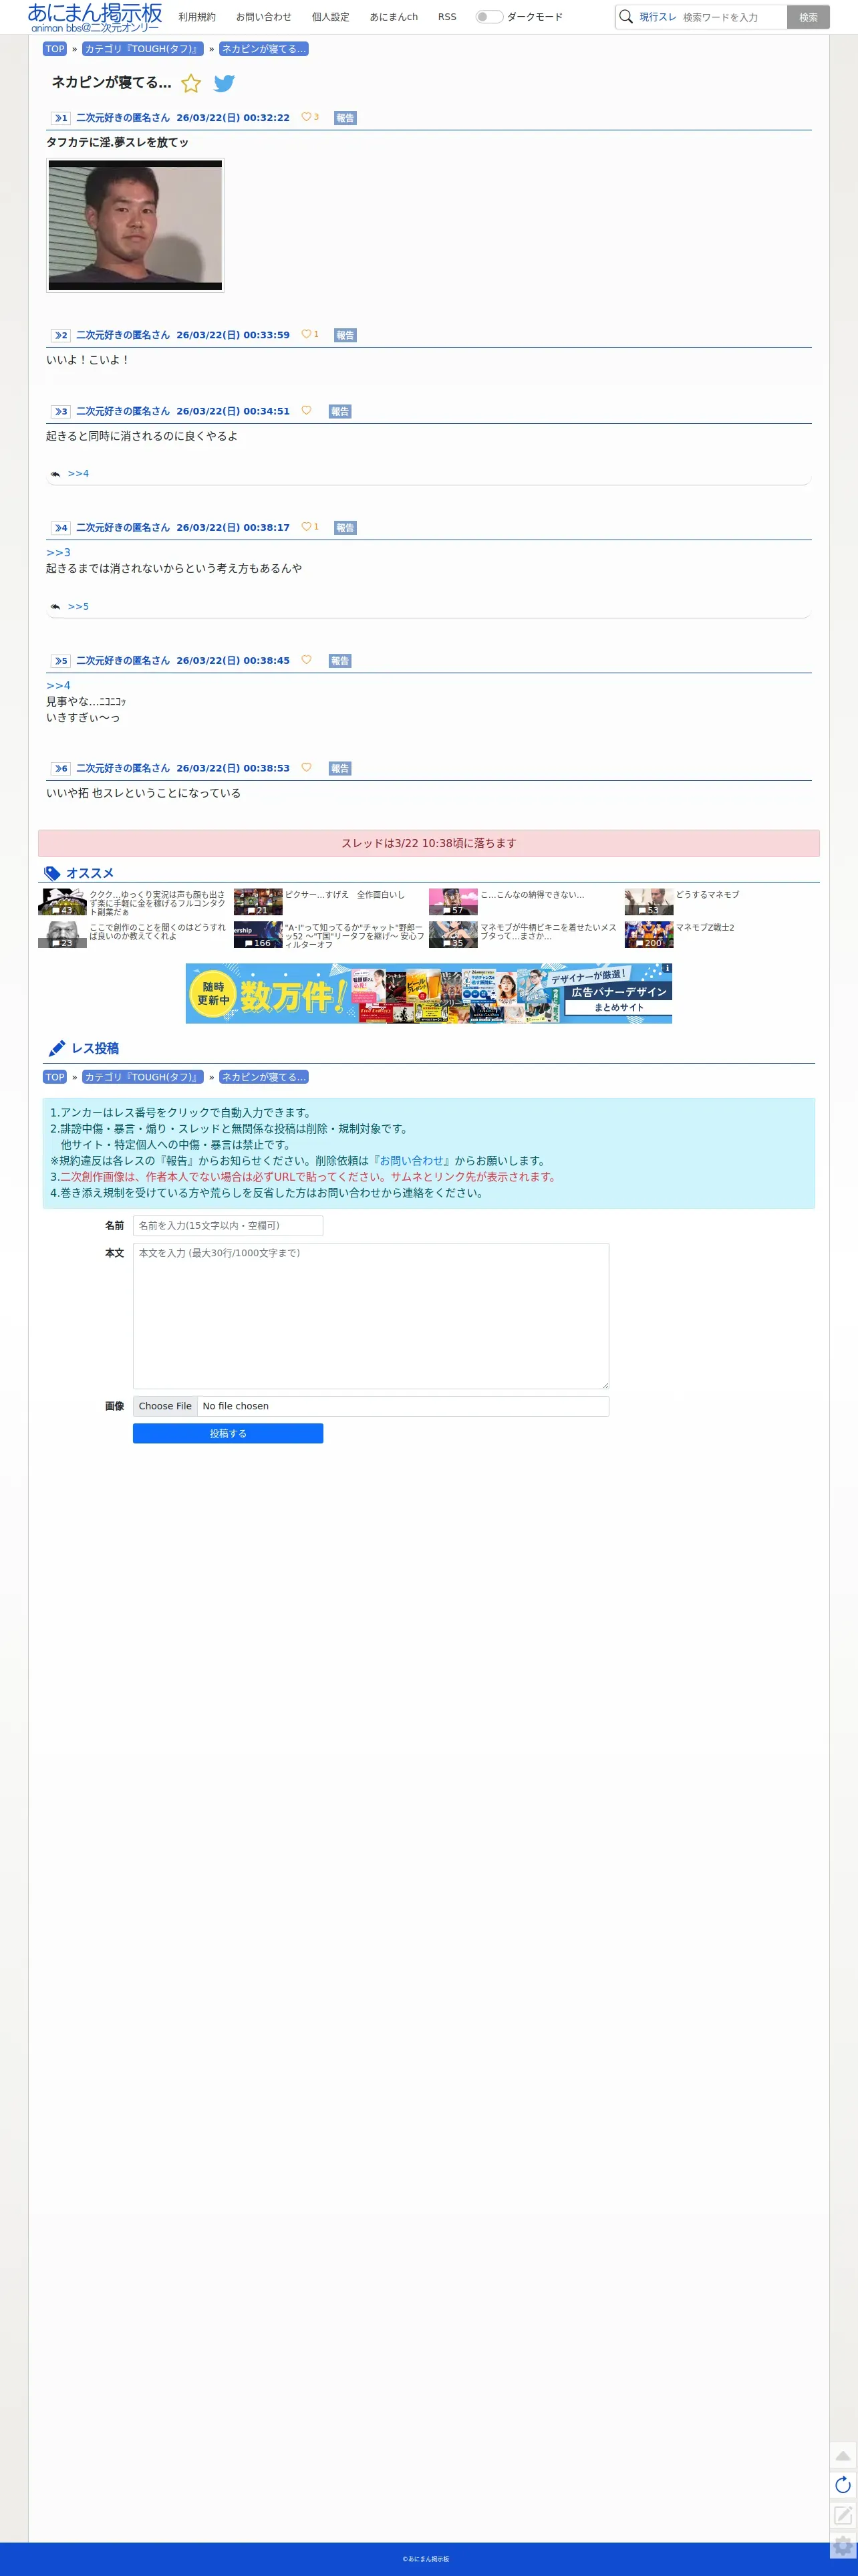Click the オススメ tag icon

[52, 873]
